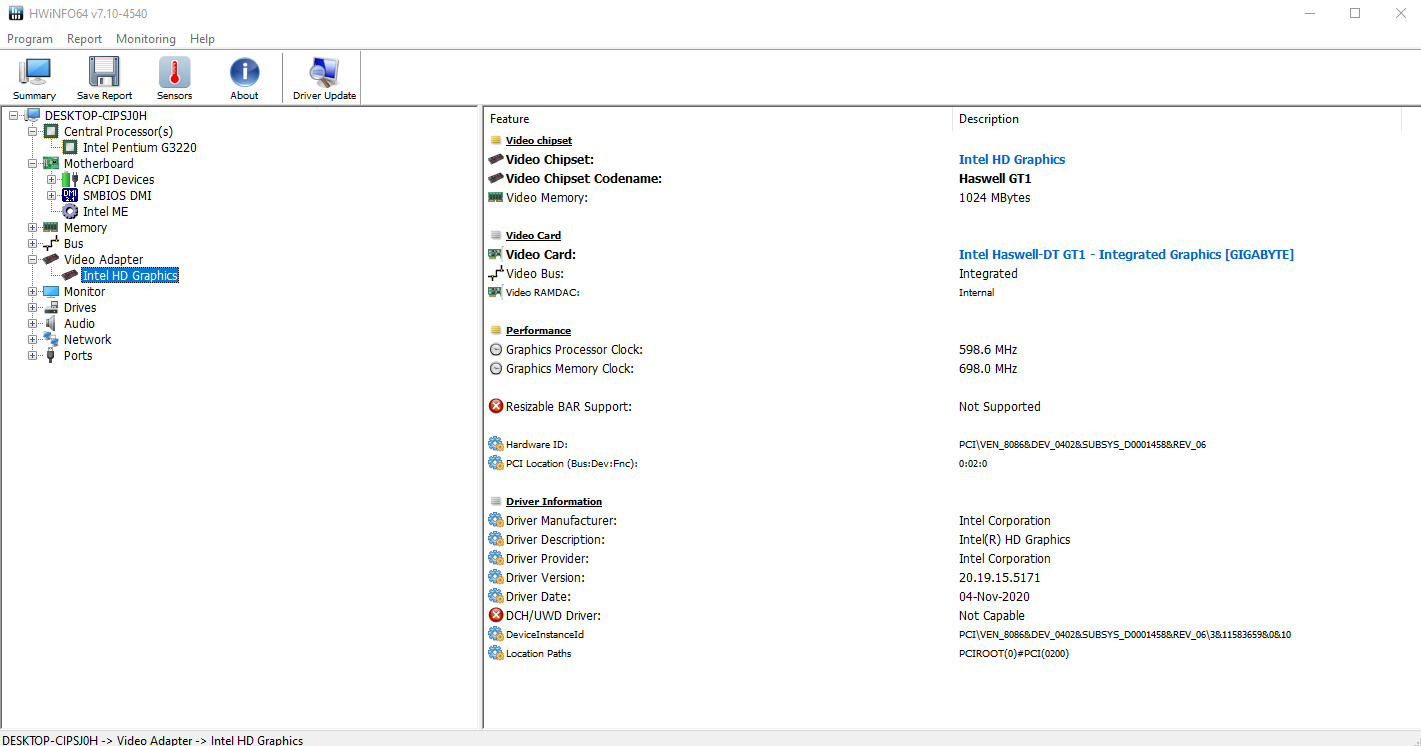Open the Monitoring menu
Viewport: 1421px width, 746px height.
tap(146, 39)
